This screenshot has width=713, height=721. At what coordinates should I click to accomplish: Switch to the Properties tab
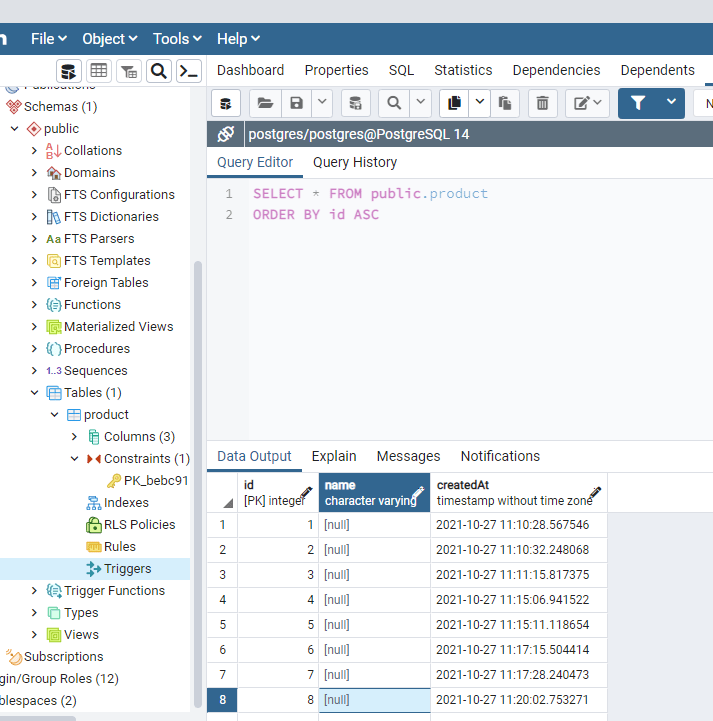pyautogui.click(x=337, y=70)
